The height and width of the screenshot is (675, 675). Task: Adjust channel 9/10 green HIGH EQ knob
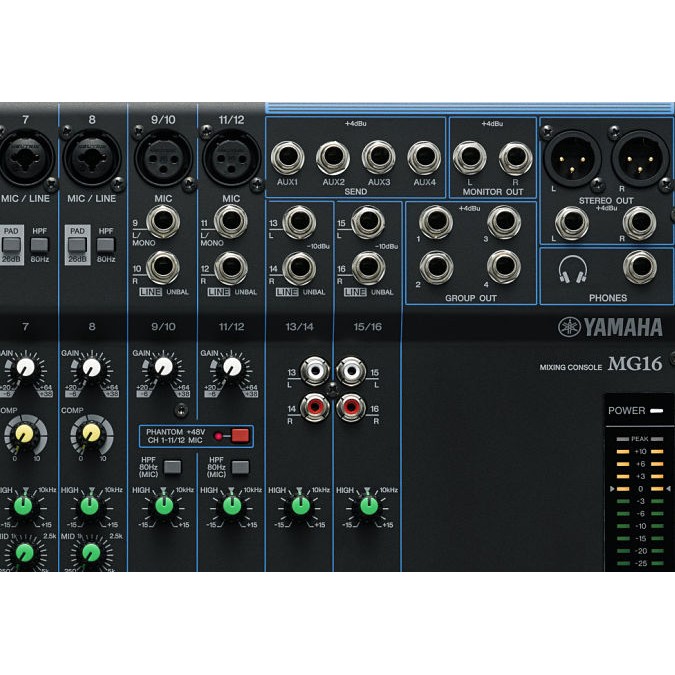pos(164,506)
